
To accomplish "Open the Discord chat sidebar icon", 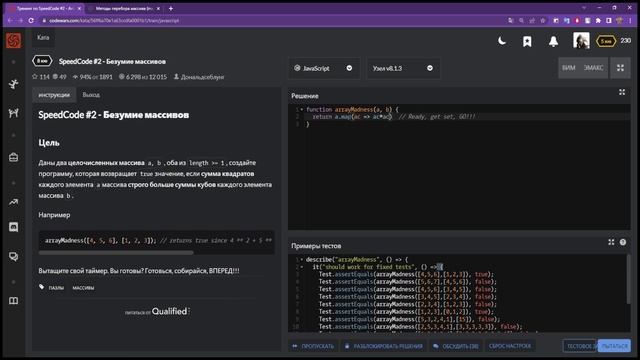I will [13, 227].
